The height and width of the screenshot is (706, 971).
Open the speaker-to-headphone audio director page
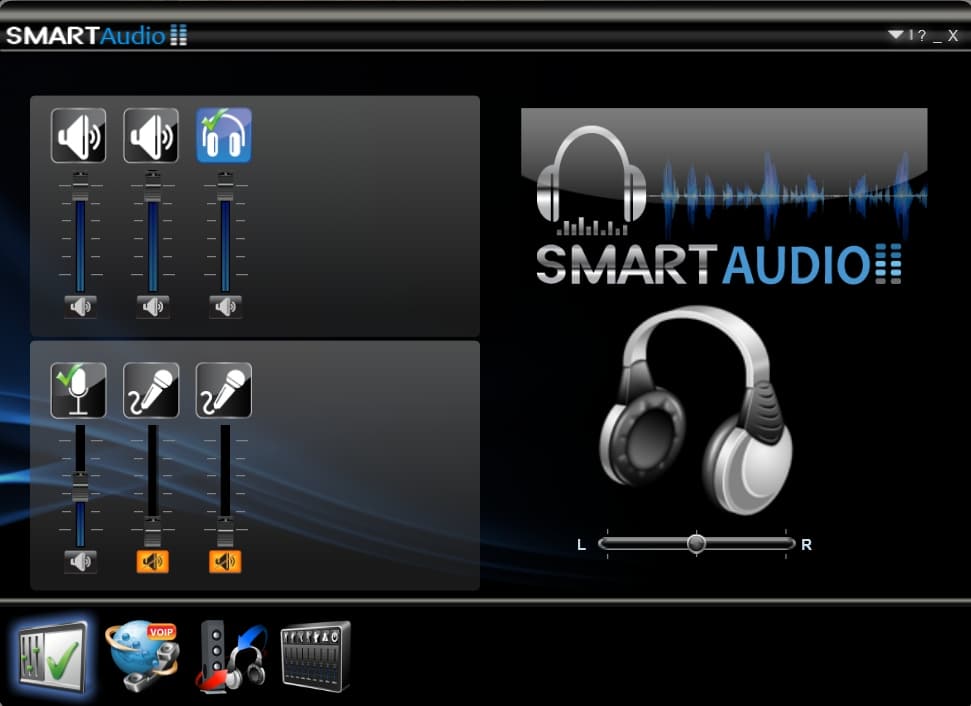point(232,656)
